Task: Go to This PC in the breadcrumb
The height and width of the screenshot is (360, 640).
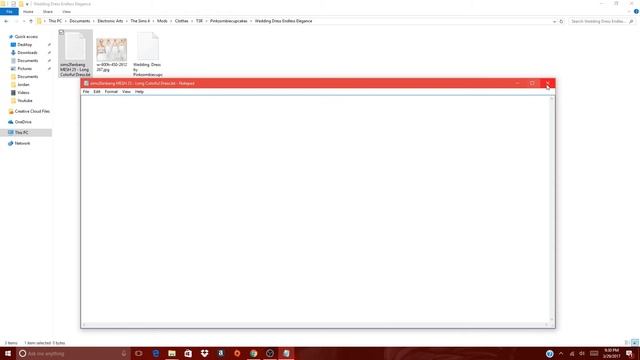Action: tap(55, 21)
